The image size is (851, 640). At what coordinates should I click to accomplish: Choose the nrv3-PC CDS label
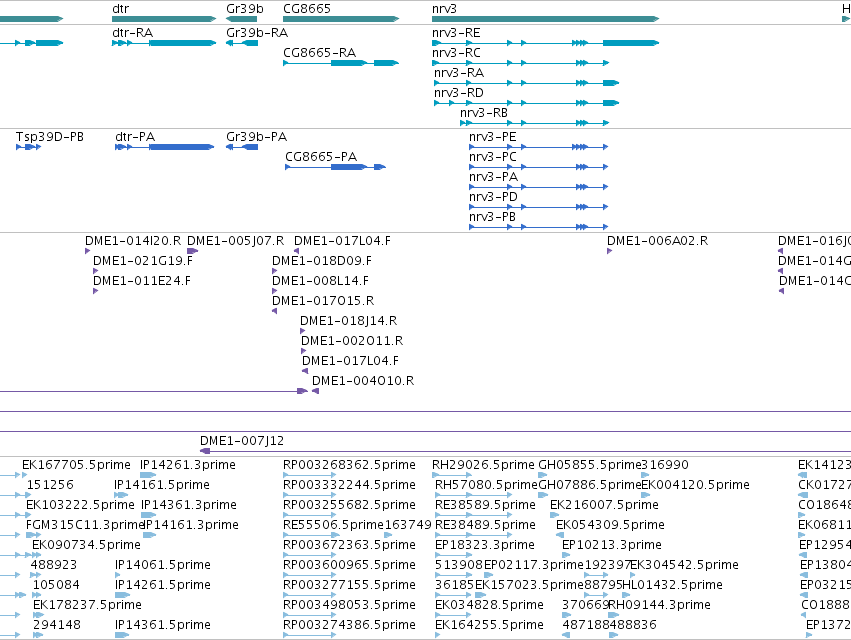(493, 157)
